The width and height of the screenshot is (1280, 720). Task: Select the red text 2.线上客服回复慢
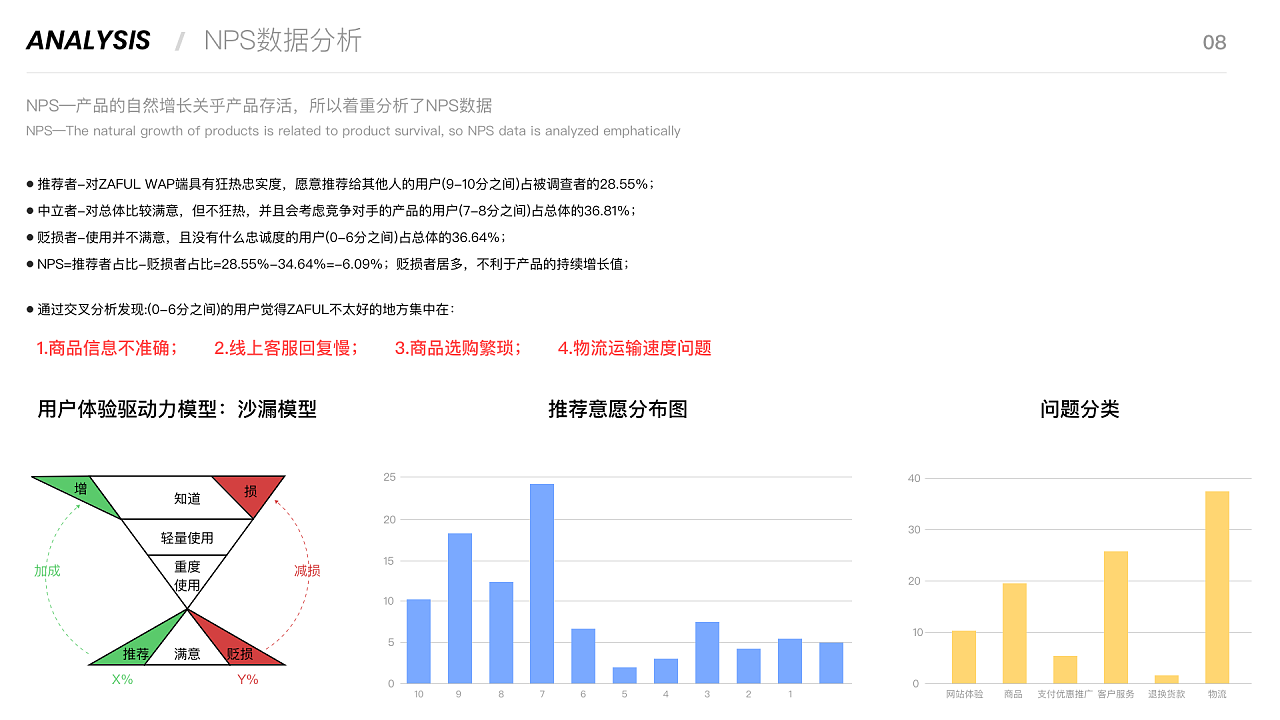286,348
